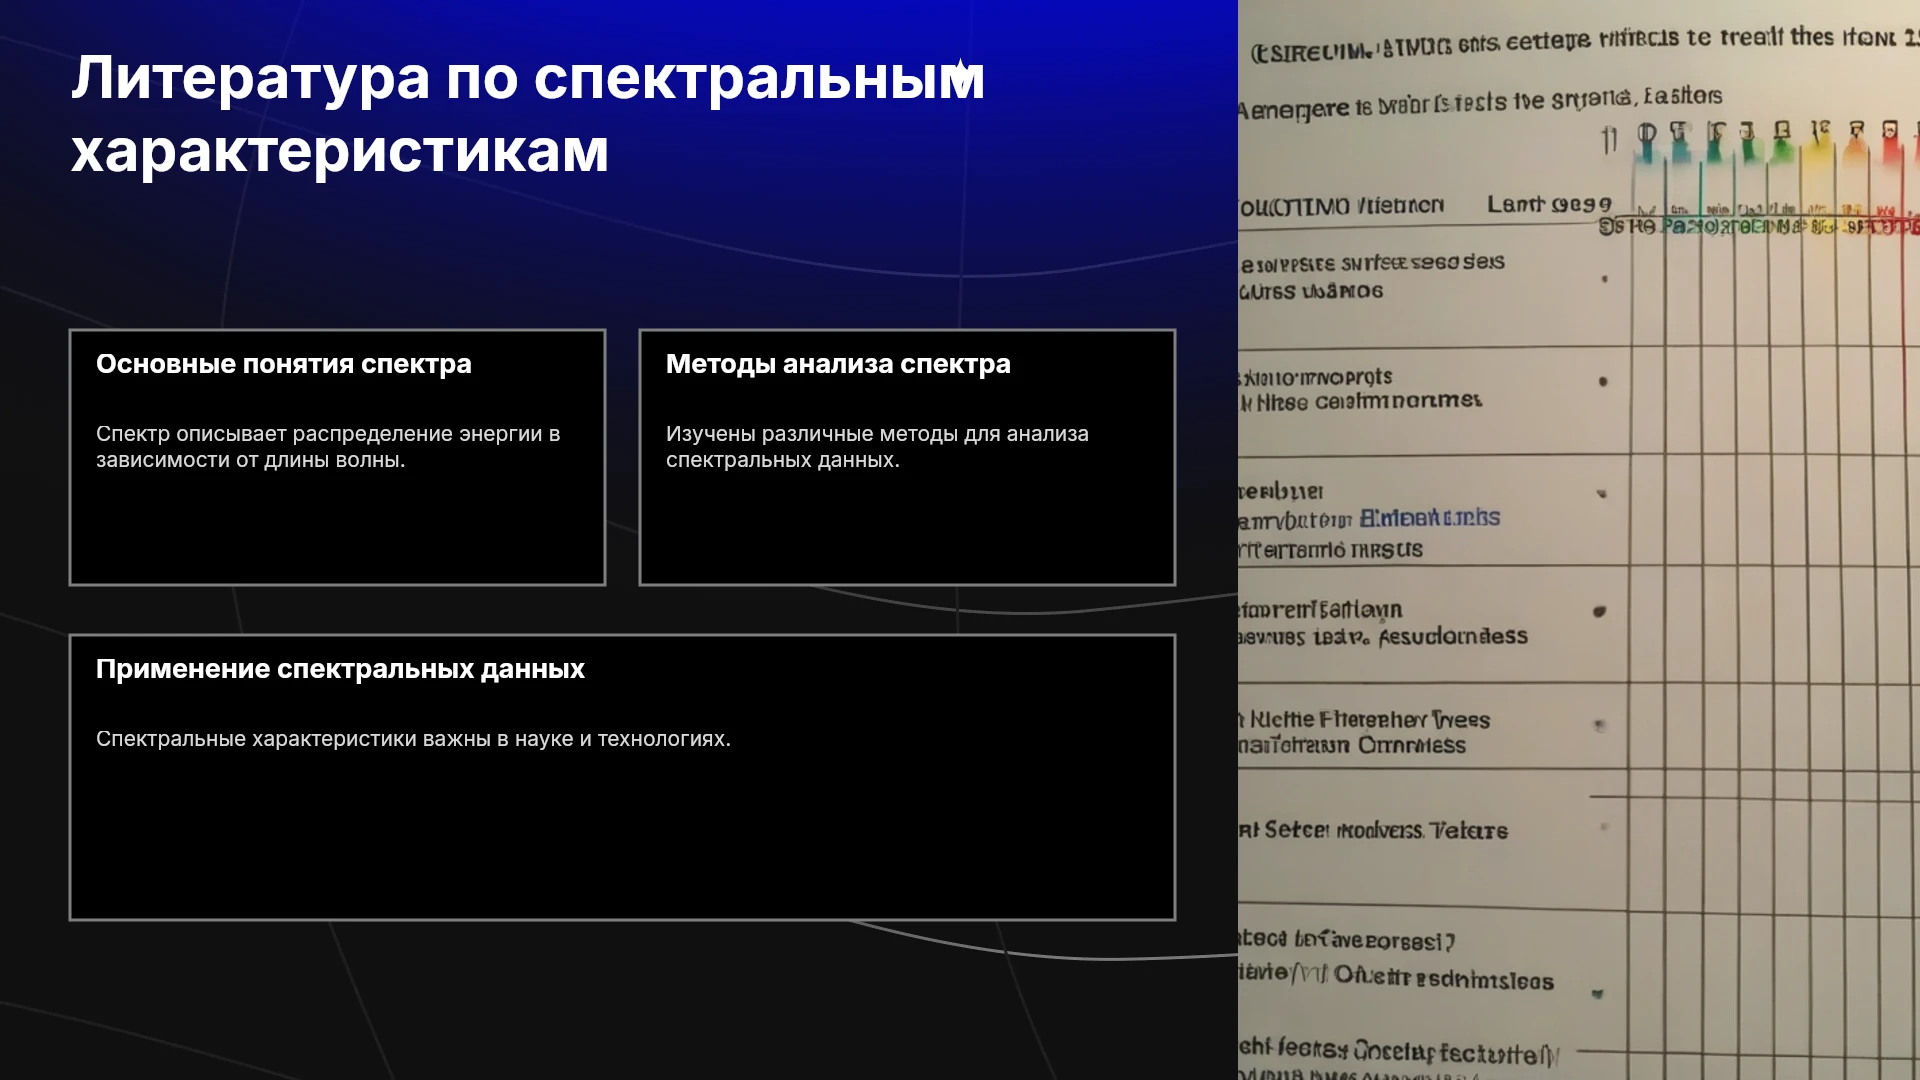The image size is (1920, 1080).
Task: Click the dark background below the bottom card
Action: [x=620, y=1000]
